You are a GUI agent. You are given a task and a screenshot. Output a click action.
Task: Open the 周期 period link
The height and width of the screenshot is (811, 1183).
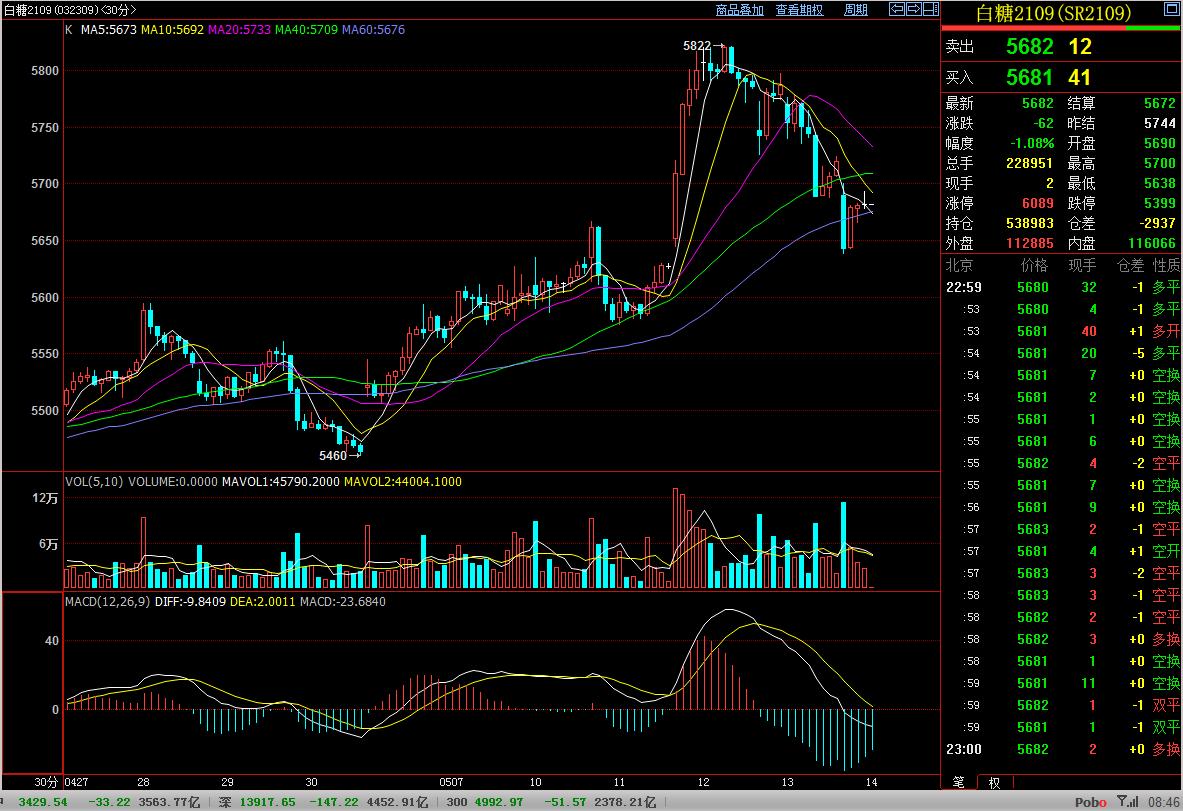point(856,10)
